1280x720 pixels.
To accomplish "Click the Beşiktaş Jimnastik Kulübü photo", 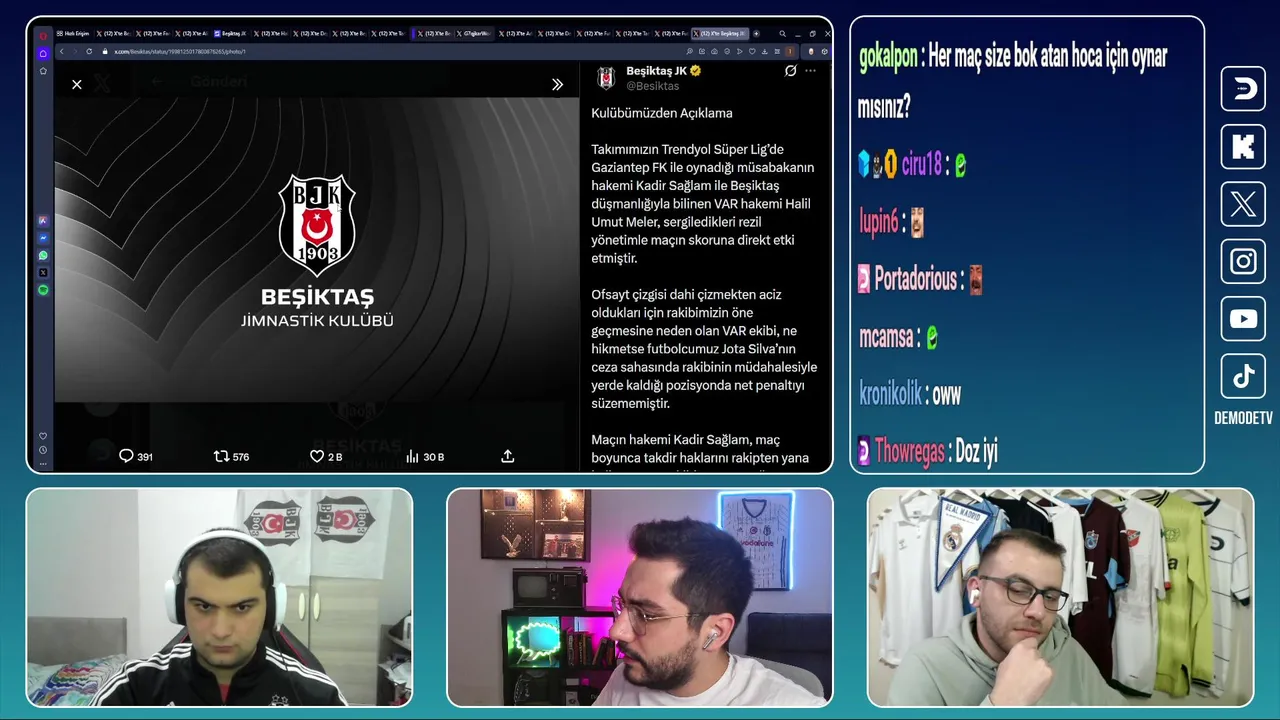I will 317,250.
